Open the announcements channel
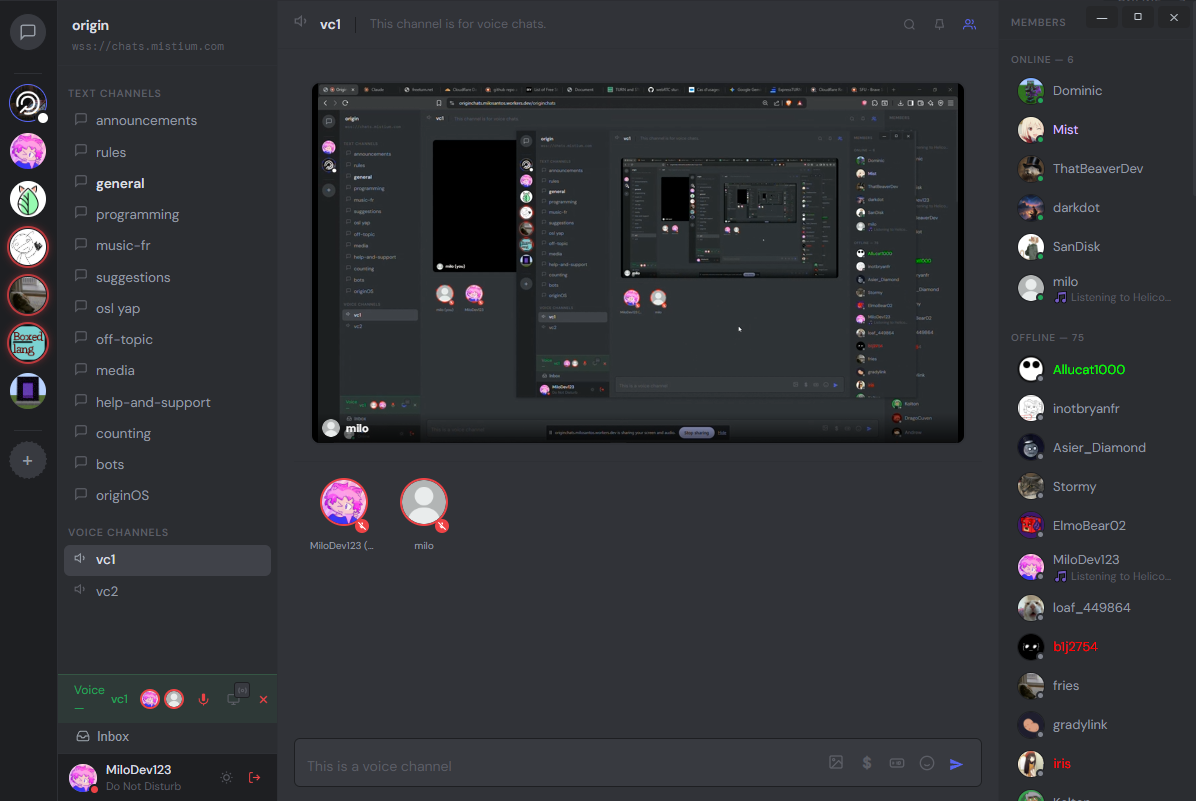Image resolution: width=1196 pixels, height=801 pixels. (167, 121)
